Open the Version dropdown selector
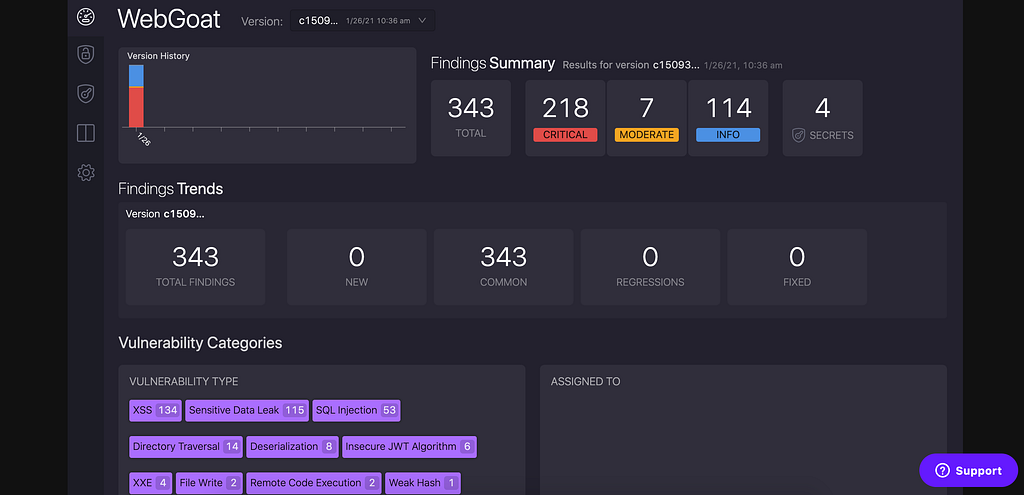 362,20
